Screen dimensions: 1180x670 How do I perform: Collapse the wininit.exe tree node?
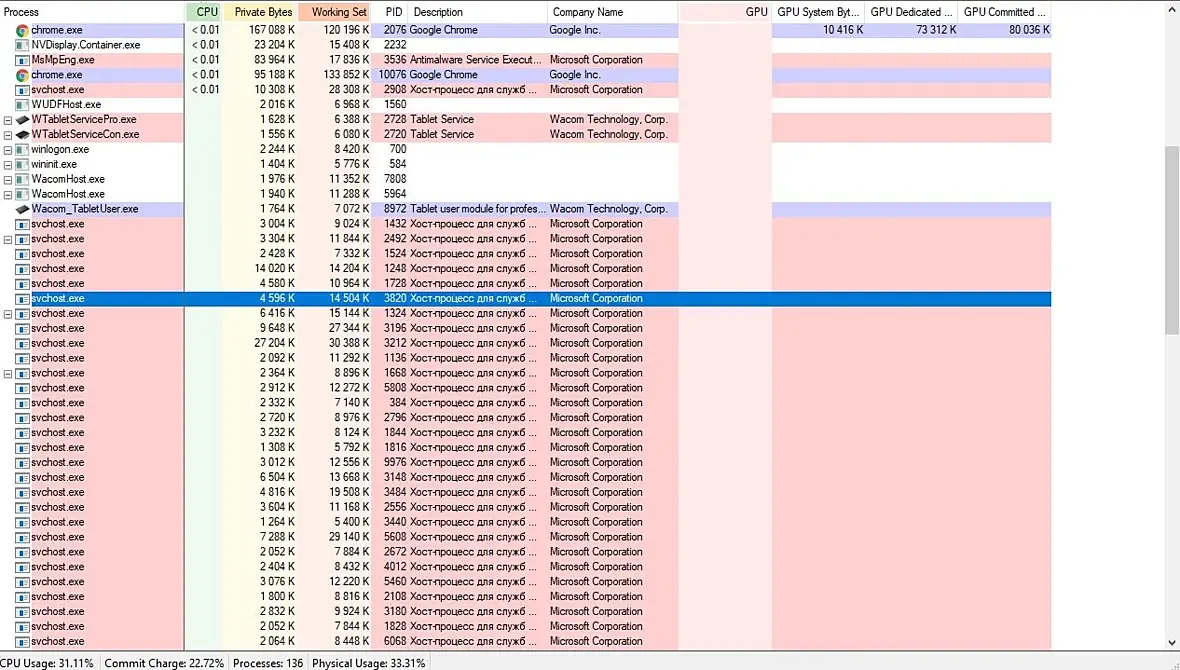tap(8, 164)
